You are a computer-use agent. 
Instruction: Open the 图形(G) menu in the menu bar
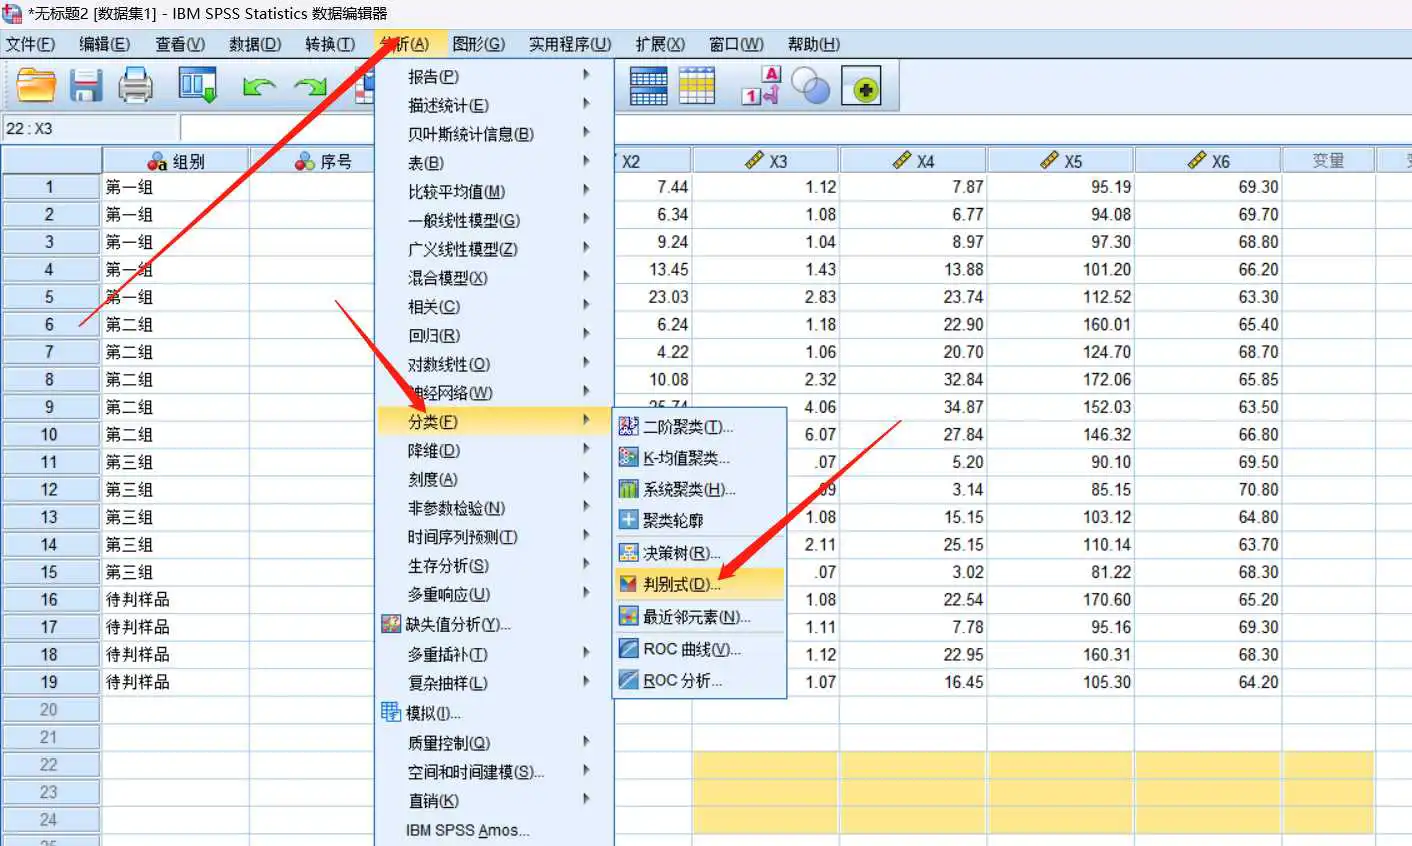point(478,44)
